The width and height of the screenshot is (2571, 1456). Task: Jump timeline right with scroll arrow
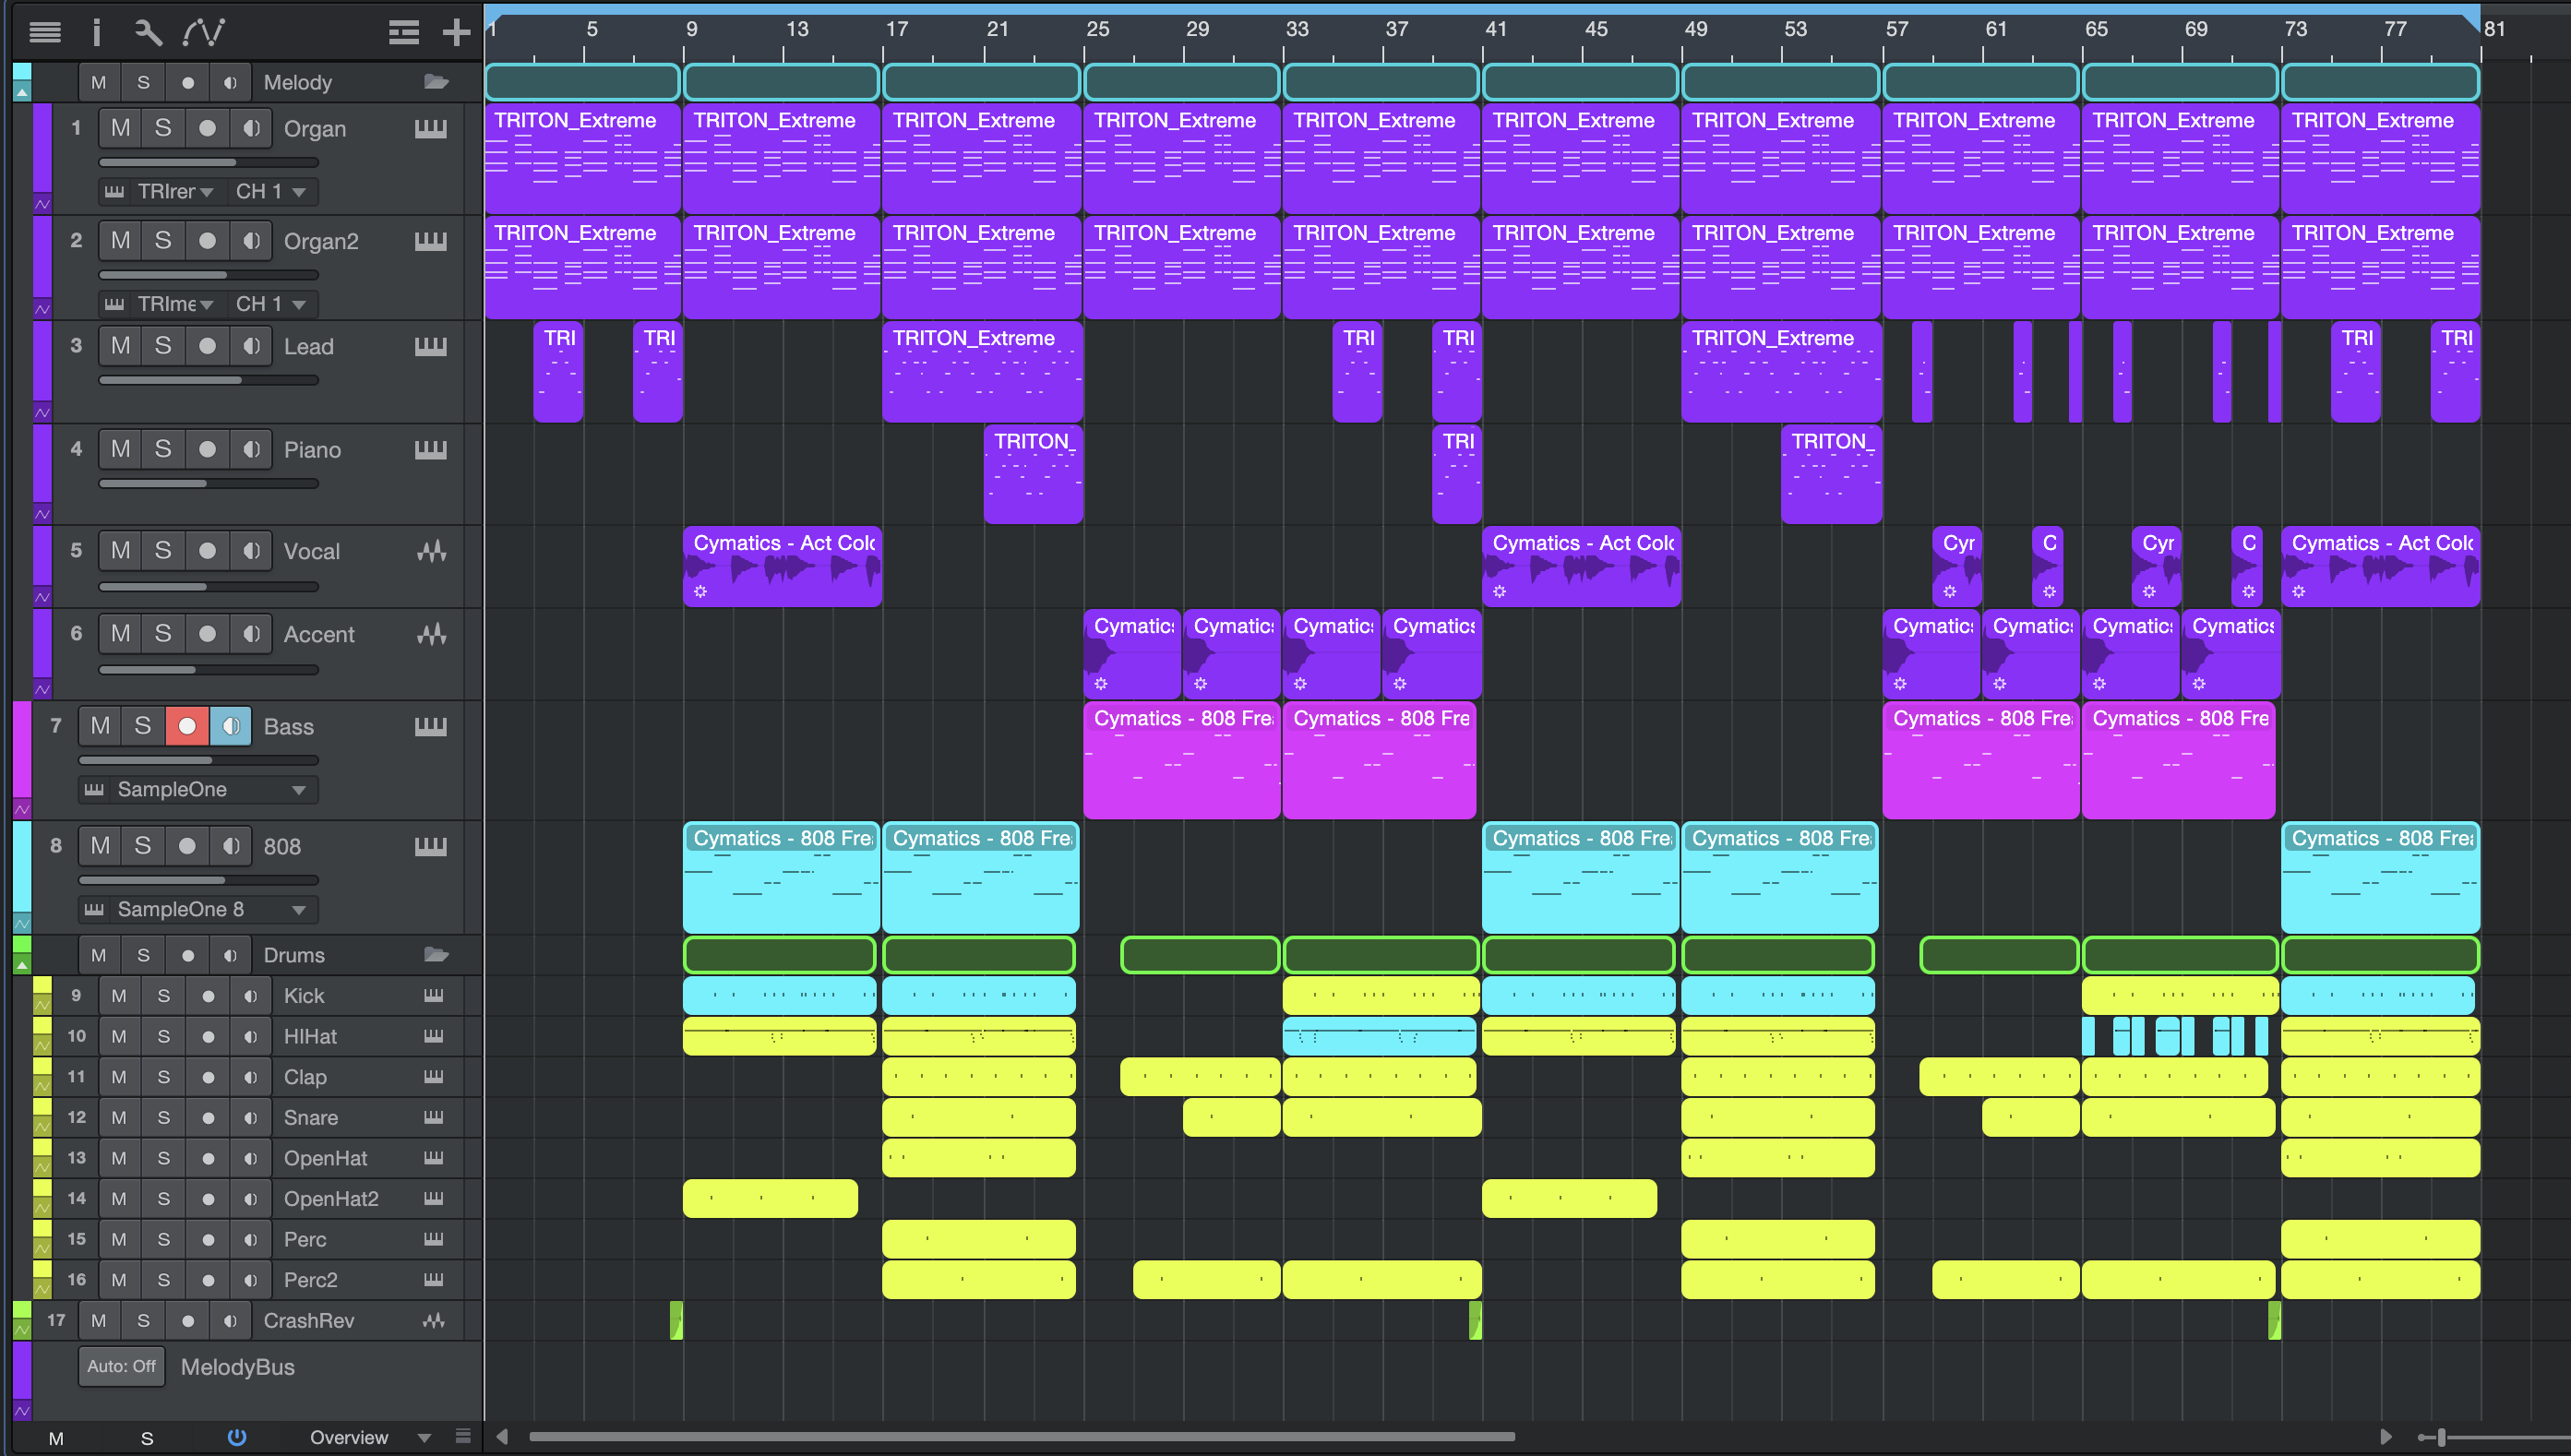pos(2385,1437)
